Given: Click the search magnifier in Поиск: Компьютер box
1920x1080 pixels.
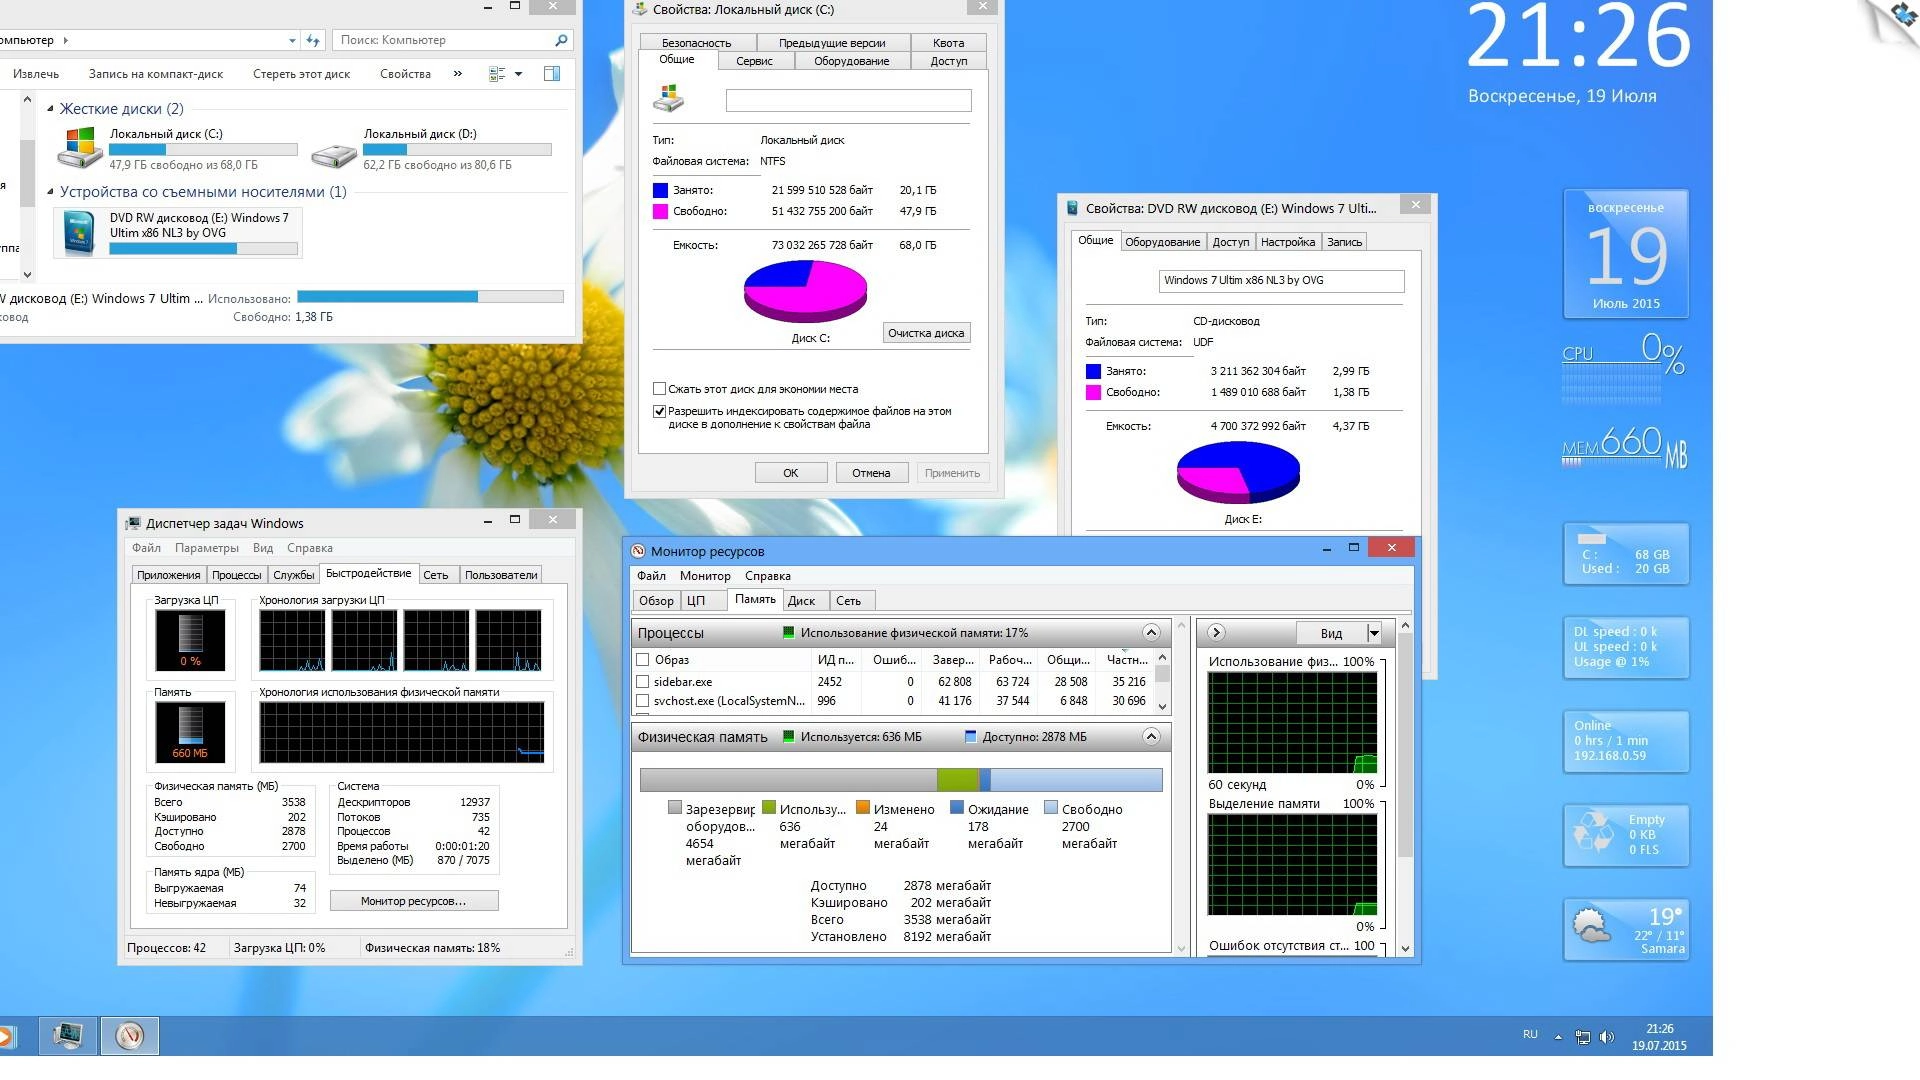Looking at the screenshot, I should (561, 40).
